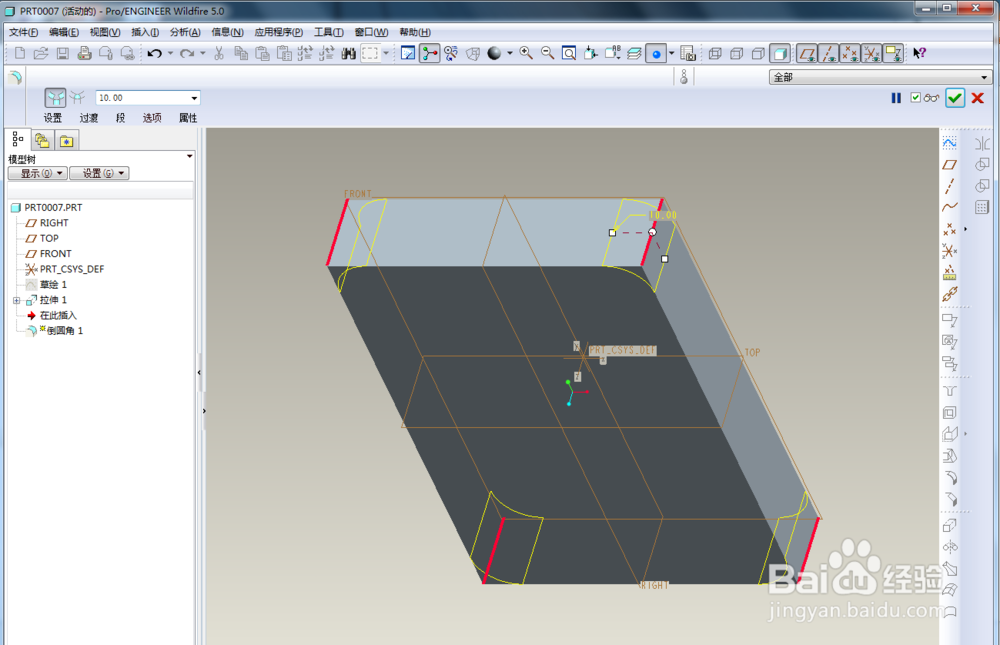Viewport: 1000px width, 645px height.
Task: Open the 选项 panel tab
Action: coord(152,118)
